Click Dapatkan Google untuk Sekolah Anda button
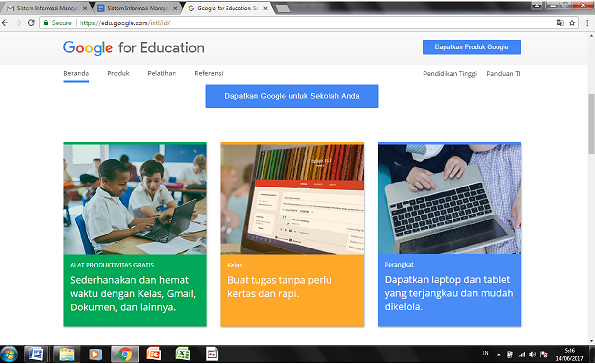 [x=292, y=96]
